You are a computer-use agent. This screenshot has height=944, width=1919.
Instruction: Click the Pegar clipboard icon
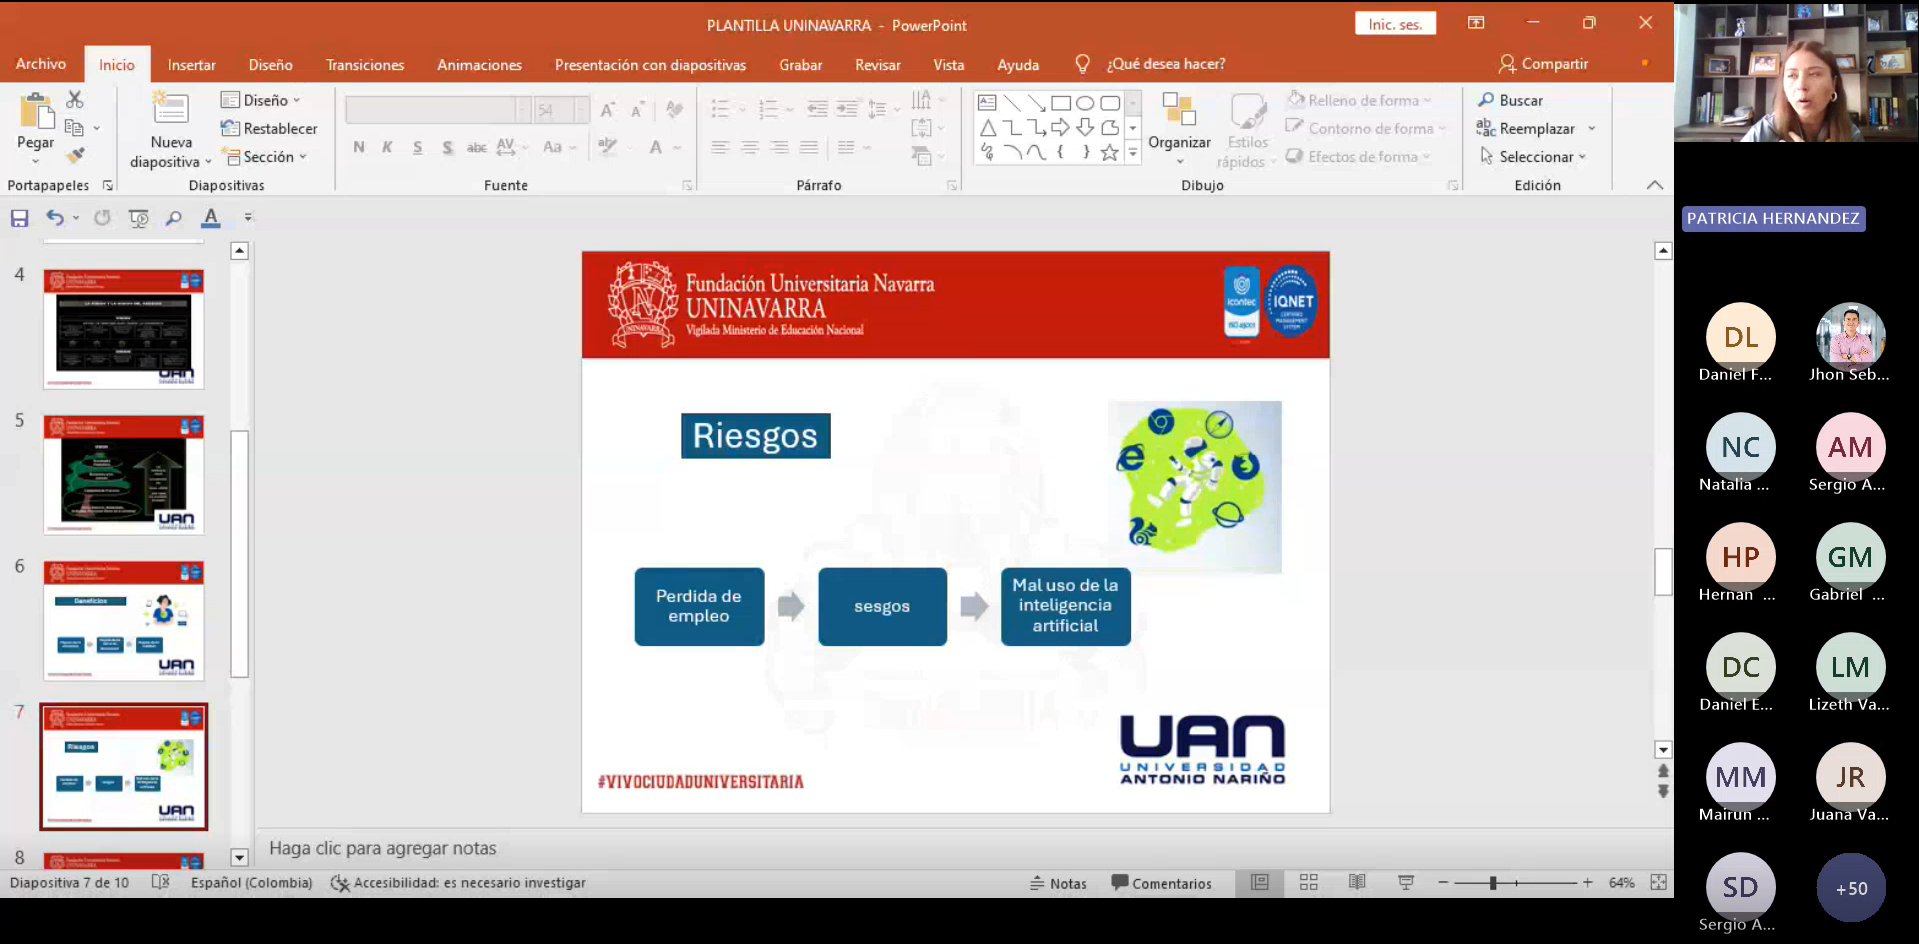36,112
